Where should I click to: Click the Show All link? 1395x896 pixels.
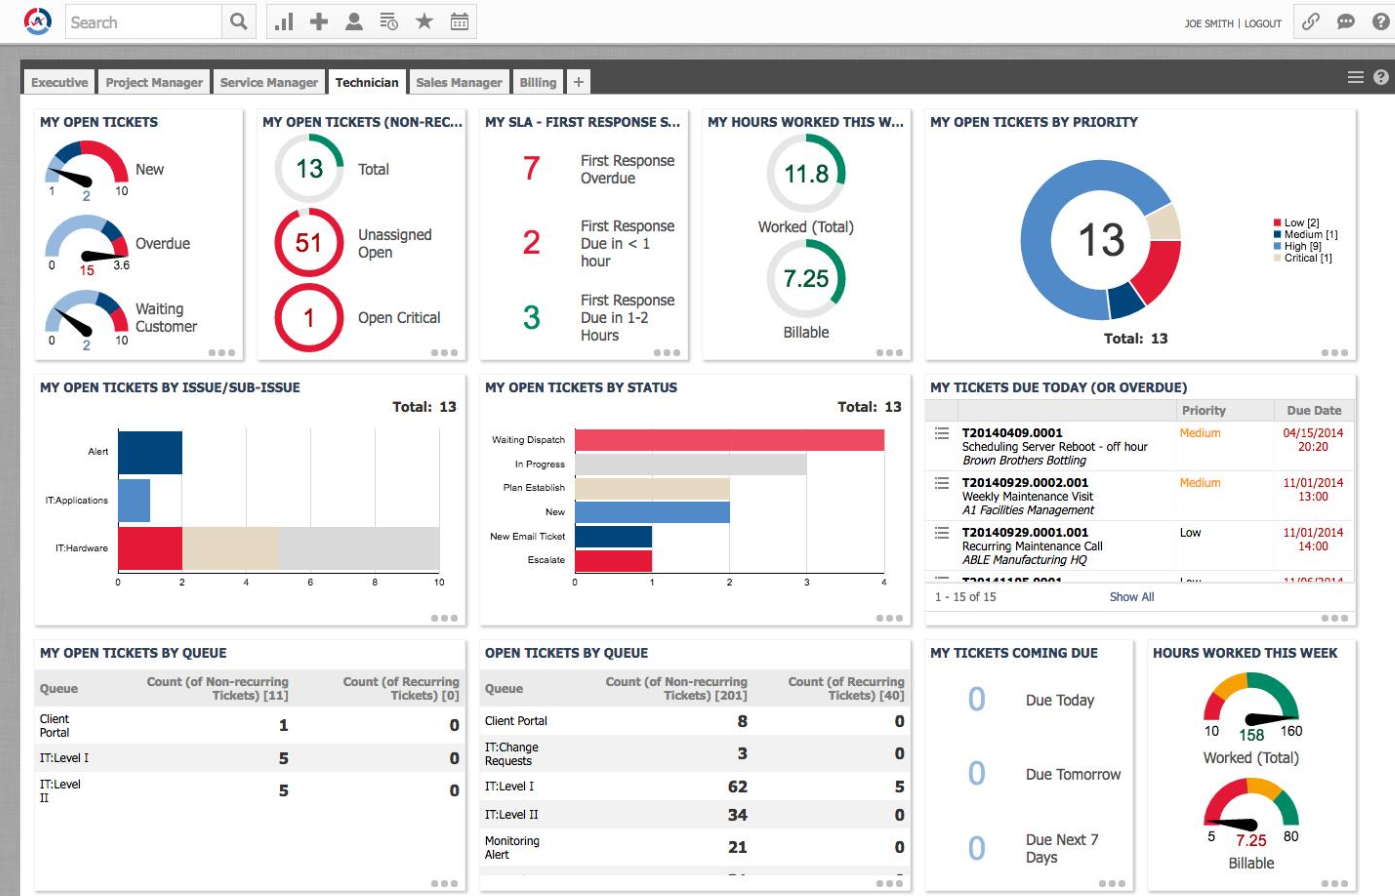(1131, 597)
